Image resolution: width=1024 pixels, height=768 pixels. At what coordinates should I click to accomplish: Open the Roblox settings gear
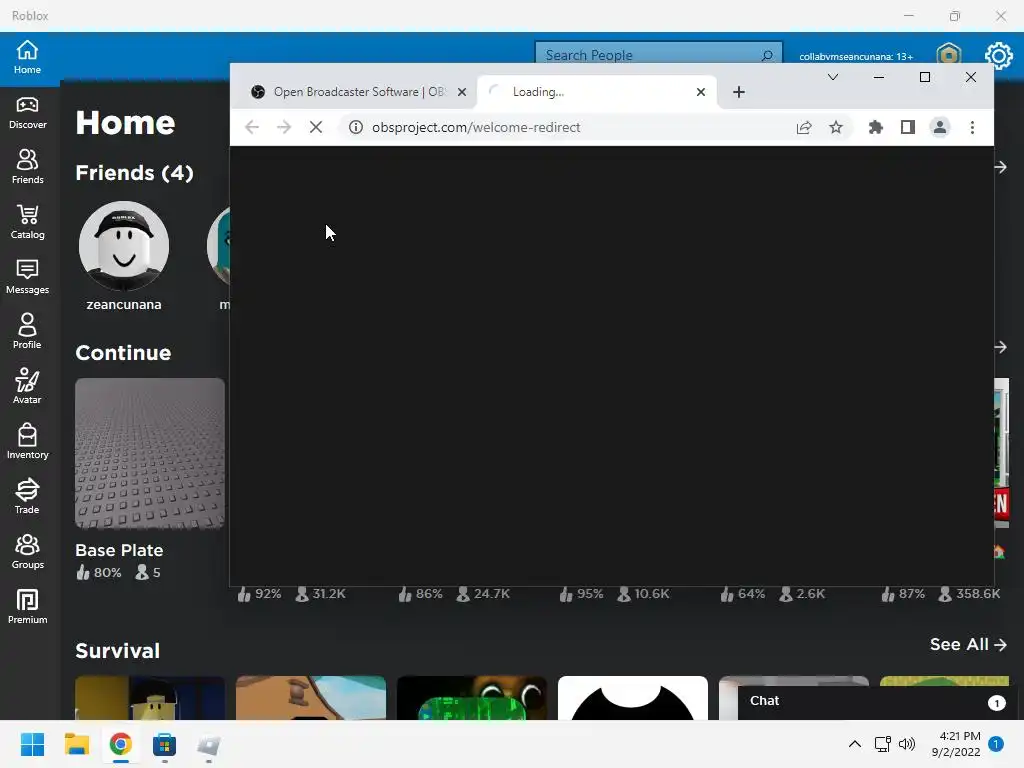(999, 56)
